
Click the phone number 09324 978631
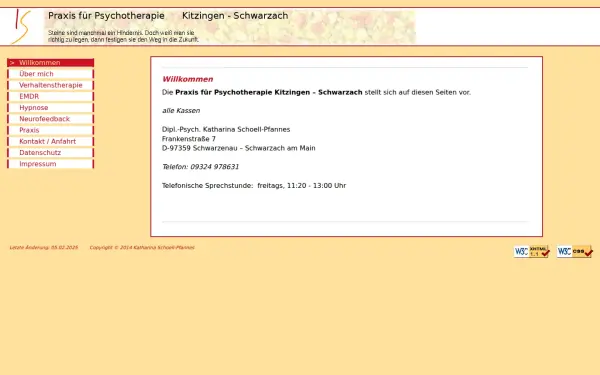pos(214,167)
